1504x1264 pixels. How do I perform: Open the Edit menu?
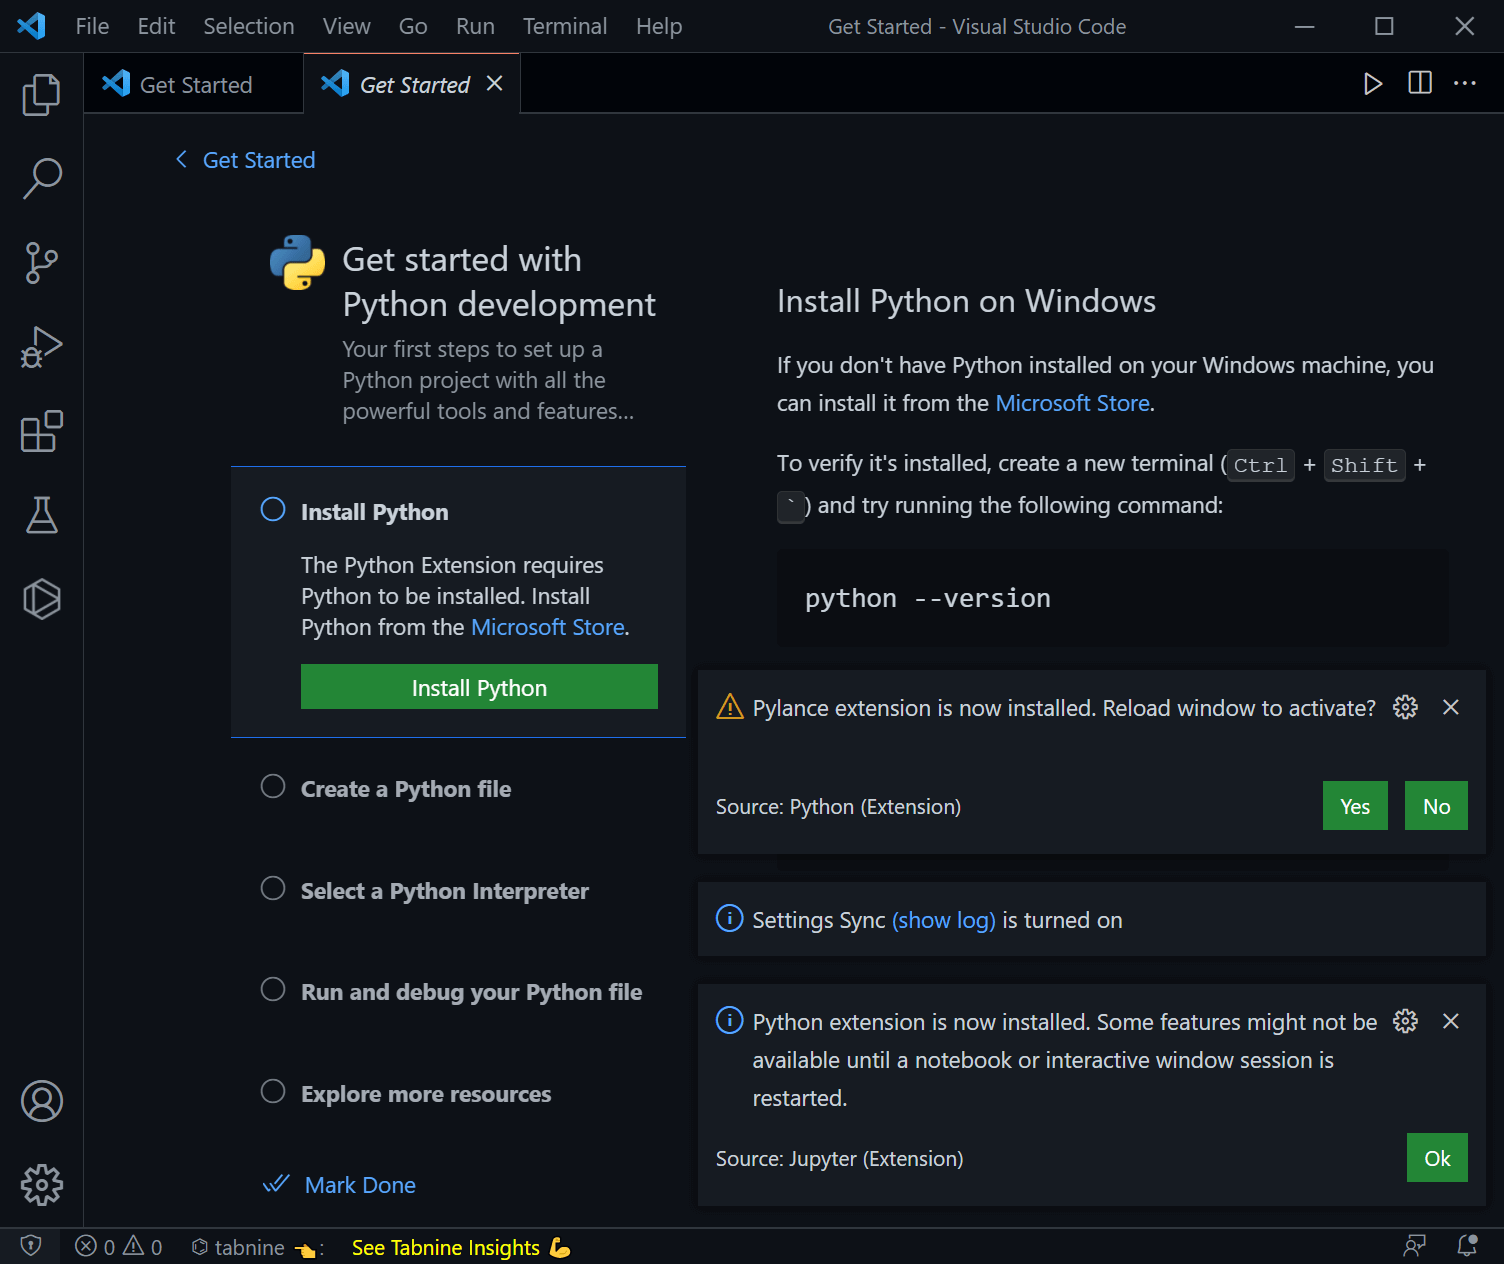click(x=156, y=26)
